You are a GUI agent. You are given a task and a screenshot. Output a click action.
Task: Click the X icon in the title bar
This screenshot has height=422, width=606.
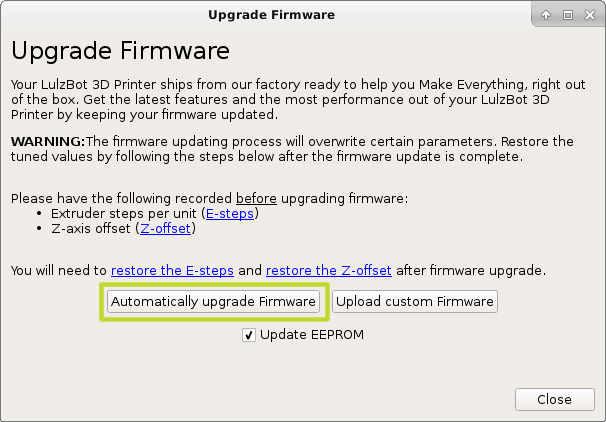[x=588, y=15]
